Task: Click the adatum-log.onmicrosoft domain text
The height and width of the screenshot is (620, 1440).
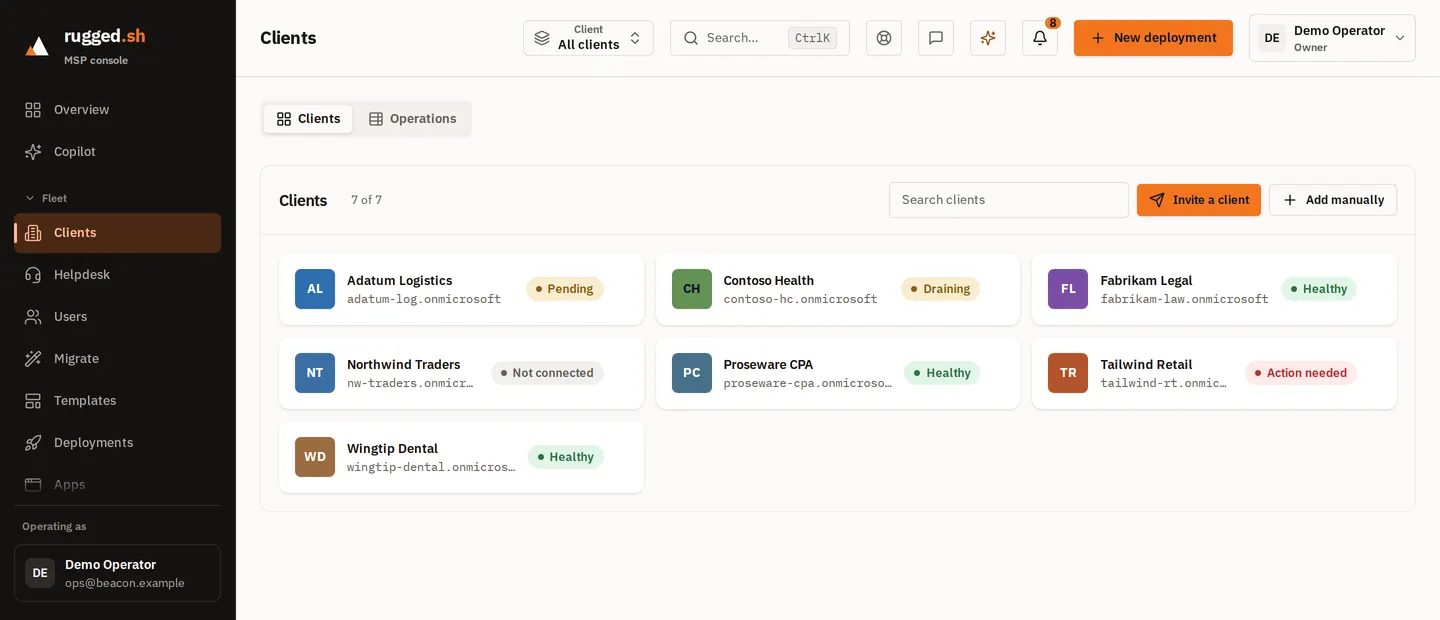Action: point(424,299)
